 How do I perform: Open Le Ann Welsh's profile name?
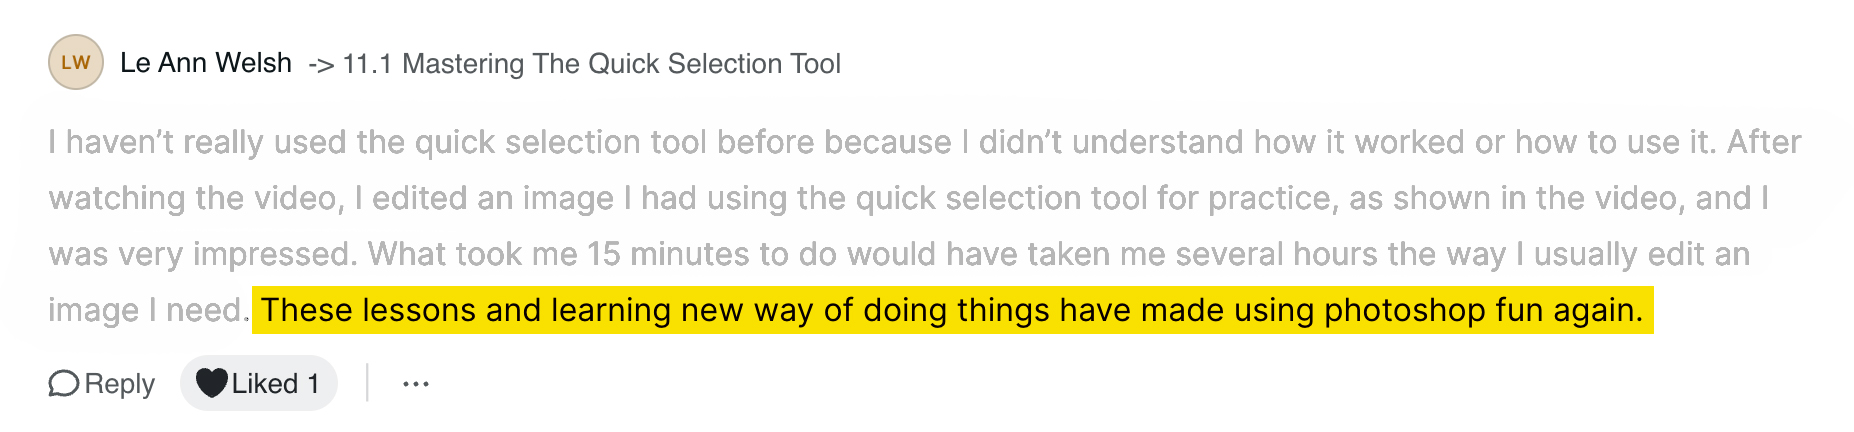click(206, 63)
